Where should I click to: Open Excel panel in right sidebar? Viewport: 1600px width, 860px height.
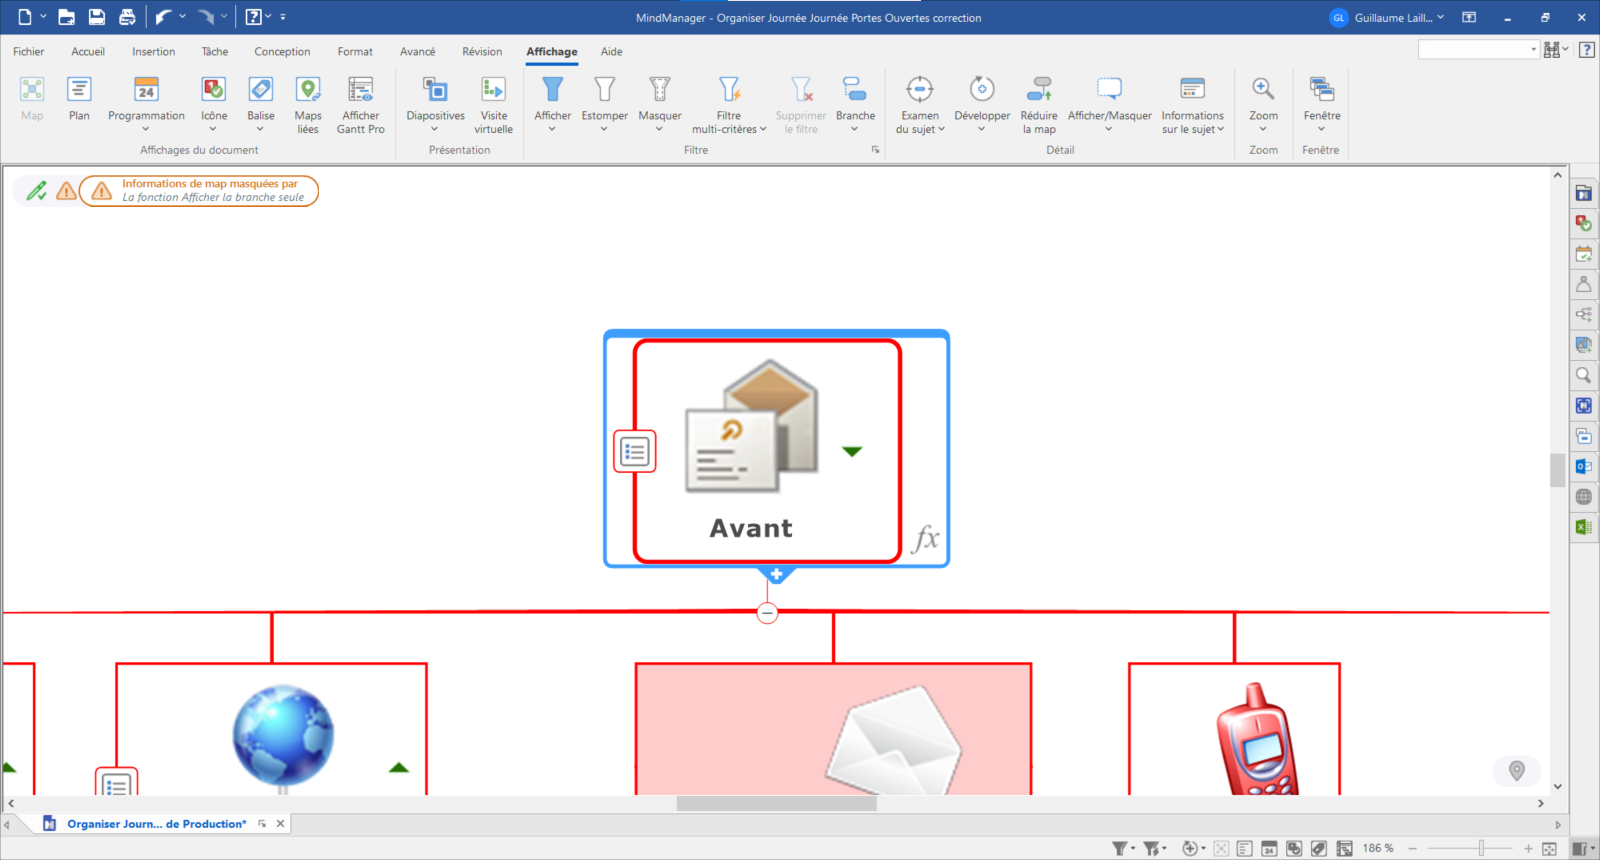[x=1583, y=527]
